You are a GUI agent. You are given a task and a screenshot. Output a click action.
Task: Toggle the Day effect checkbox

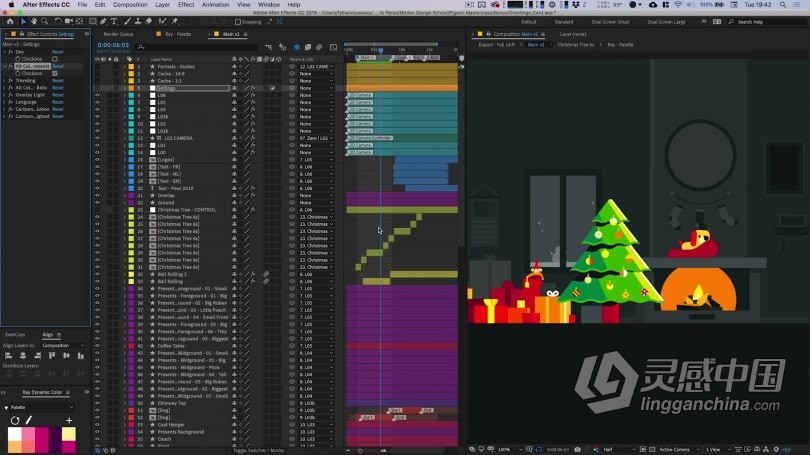(x=55, y=59)
